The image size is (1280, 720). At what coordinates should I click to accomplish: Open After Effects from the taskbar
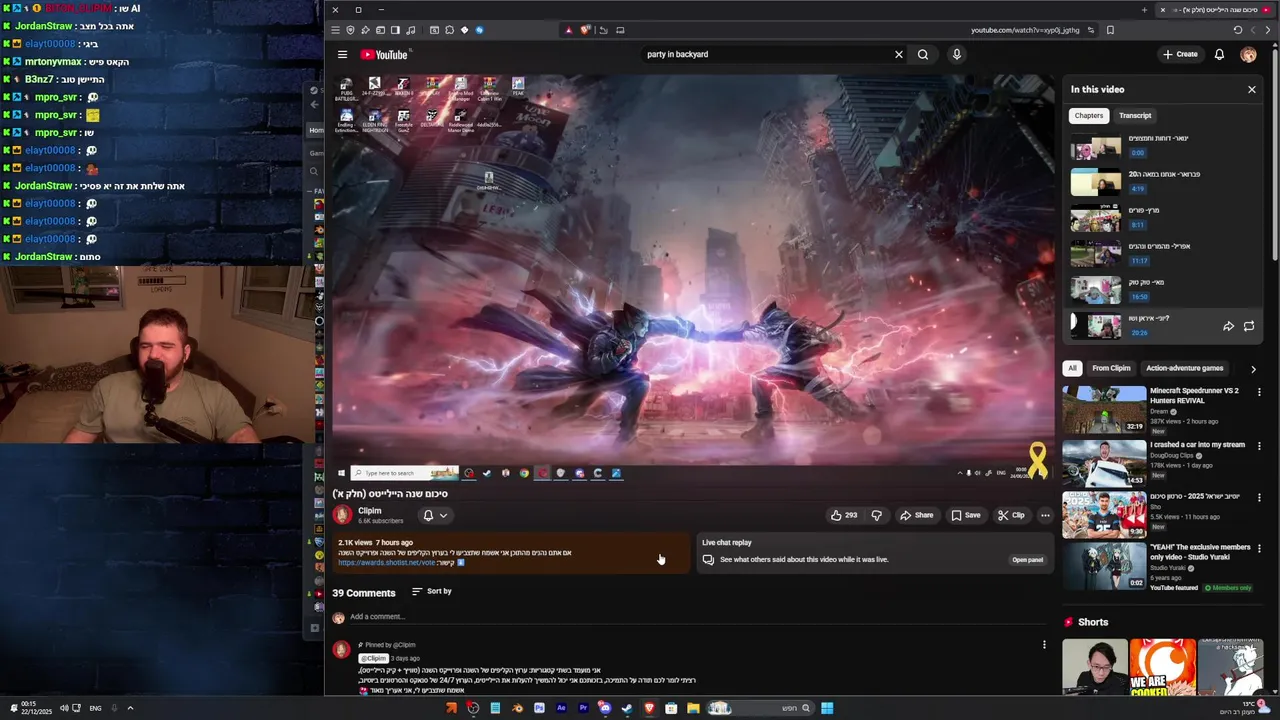[561, 708]
